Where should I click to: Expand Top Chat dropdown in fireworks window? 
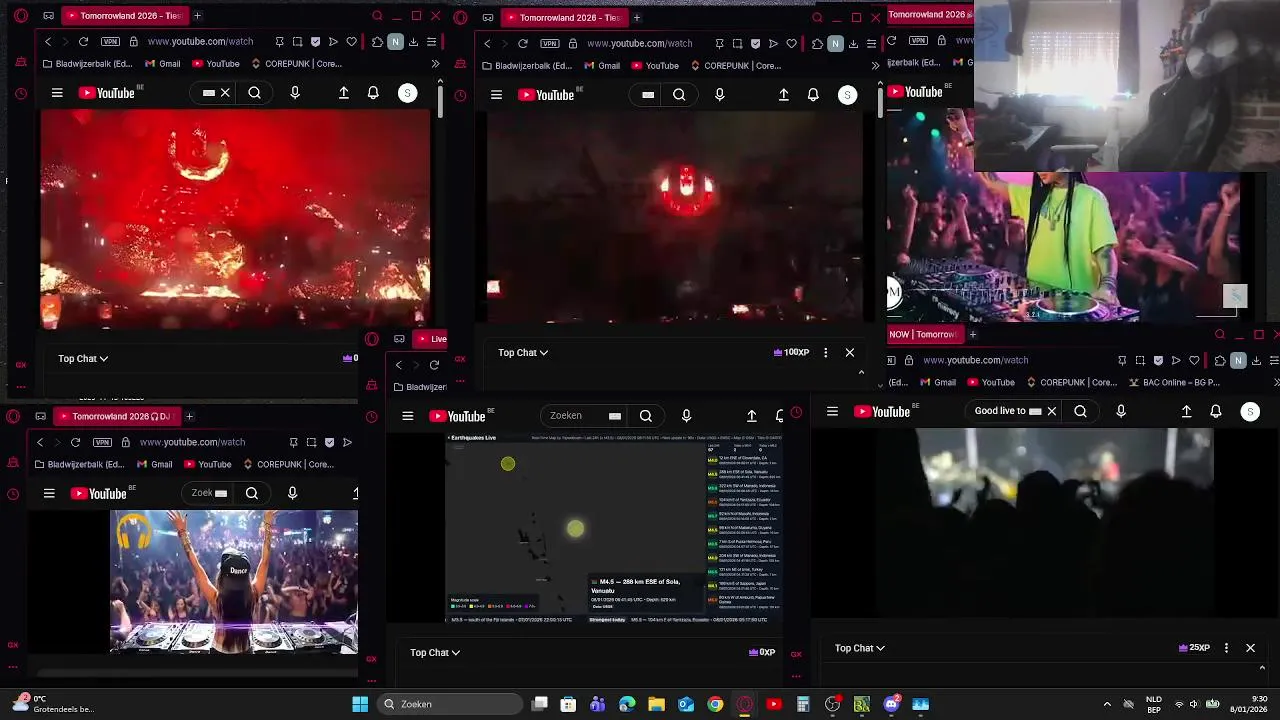click(83, 359)
